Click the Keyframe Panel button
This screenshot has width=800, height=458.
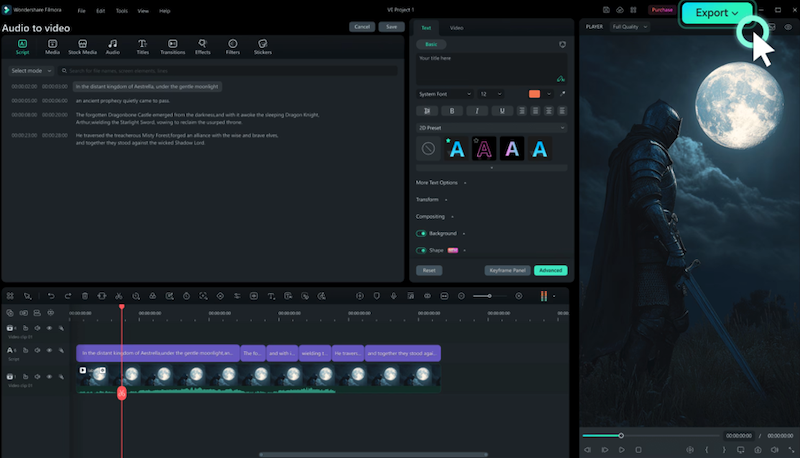coord(507,270)
